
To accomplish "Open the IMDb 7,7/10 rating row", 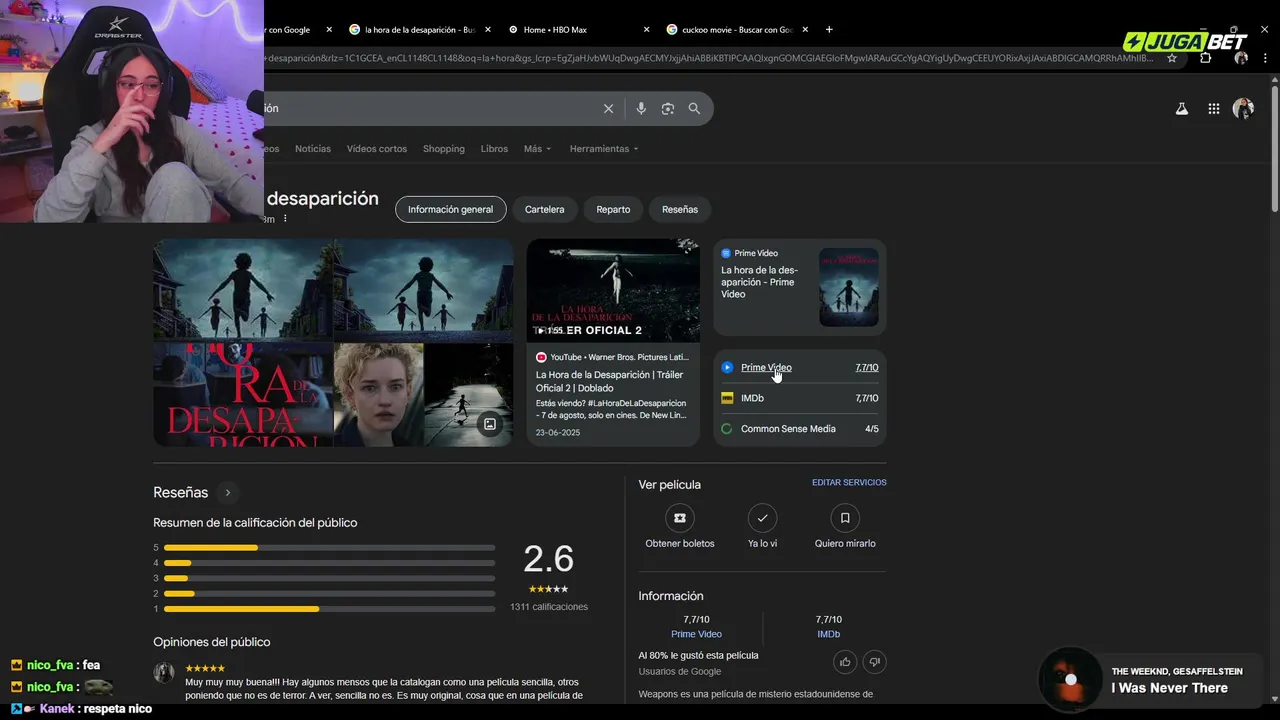I will tap(800, 398).
